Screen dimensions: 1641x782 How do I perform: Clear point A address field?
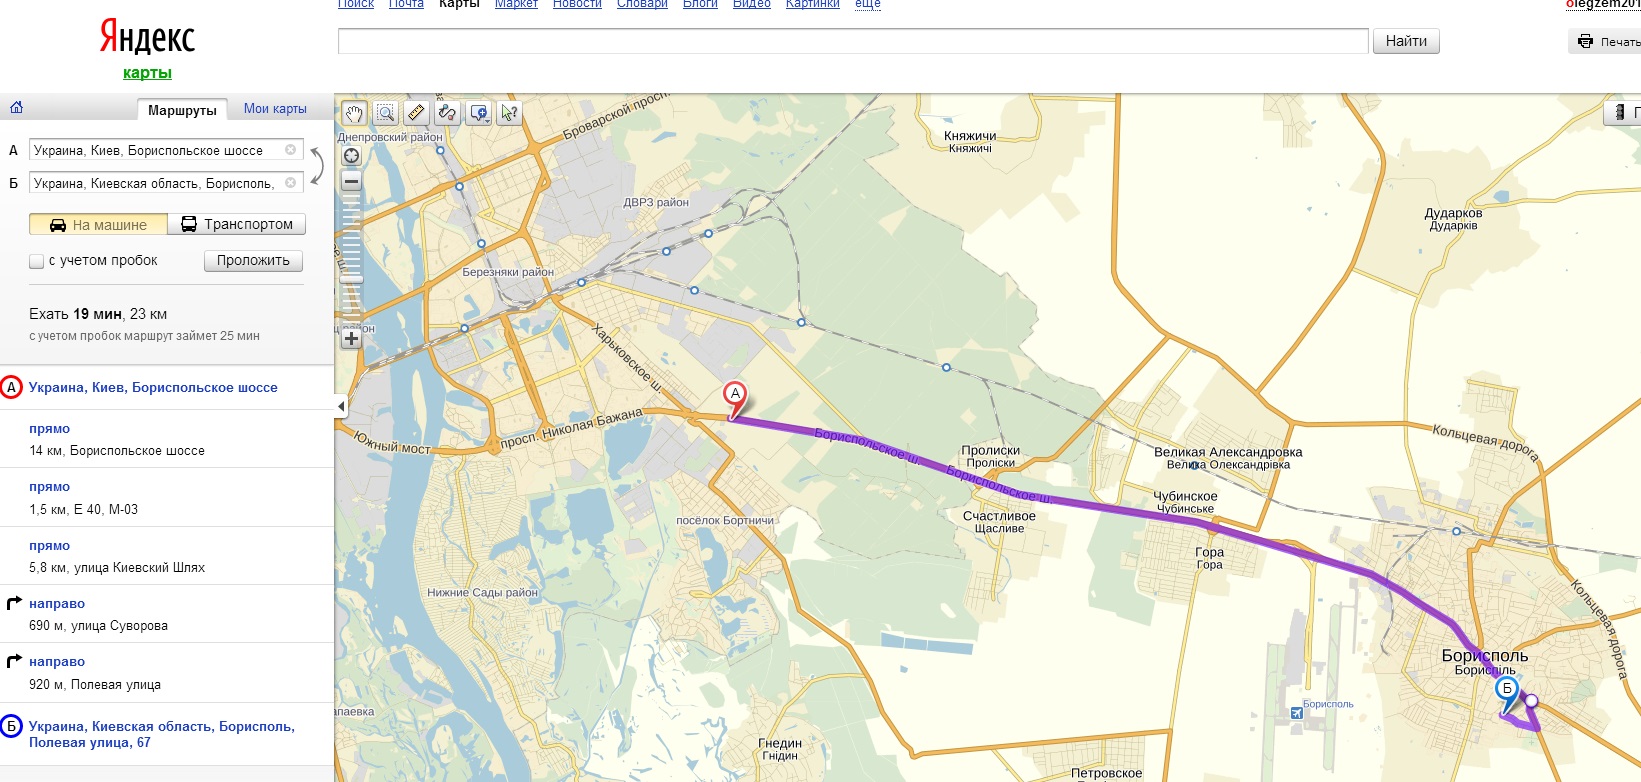coord(291,150)
